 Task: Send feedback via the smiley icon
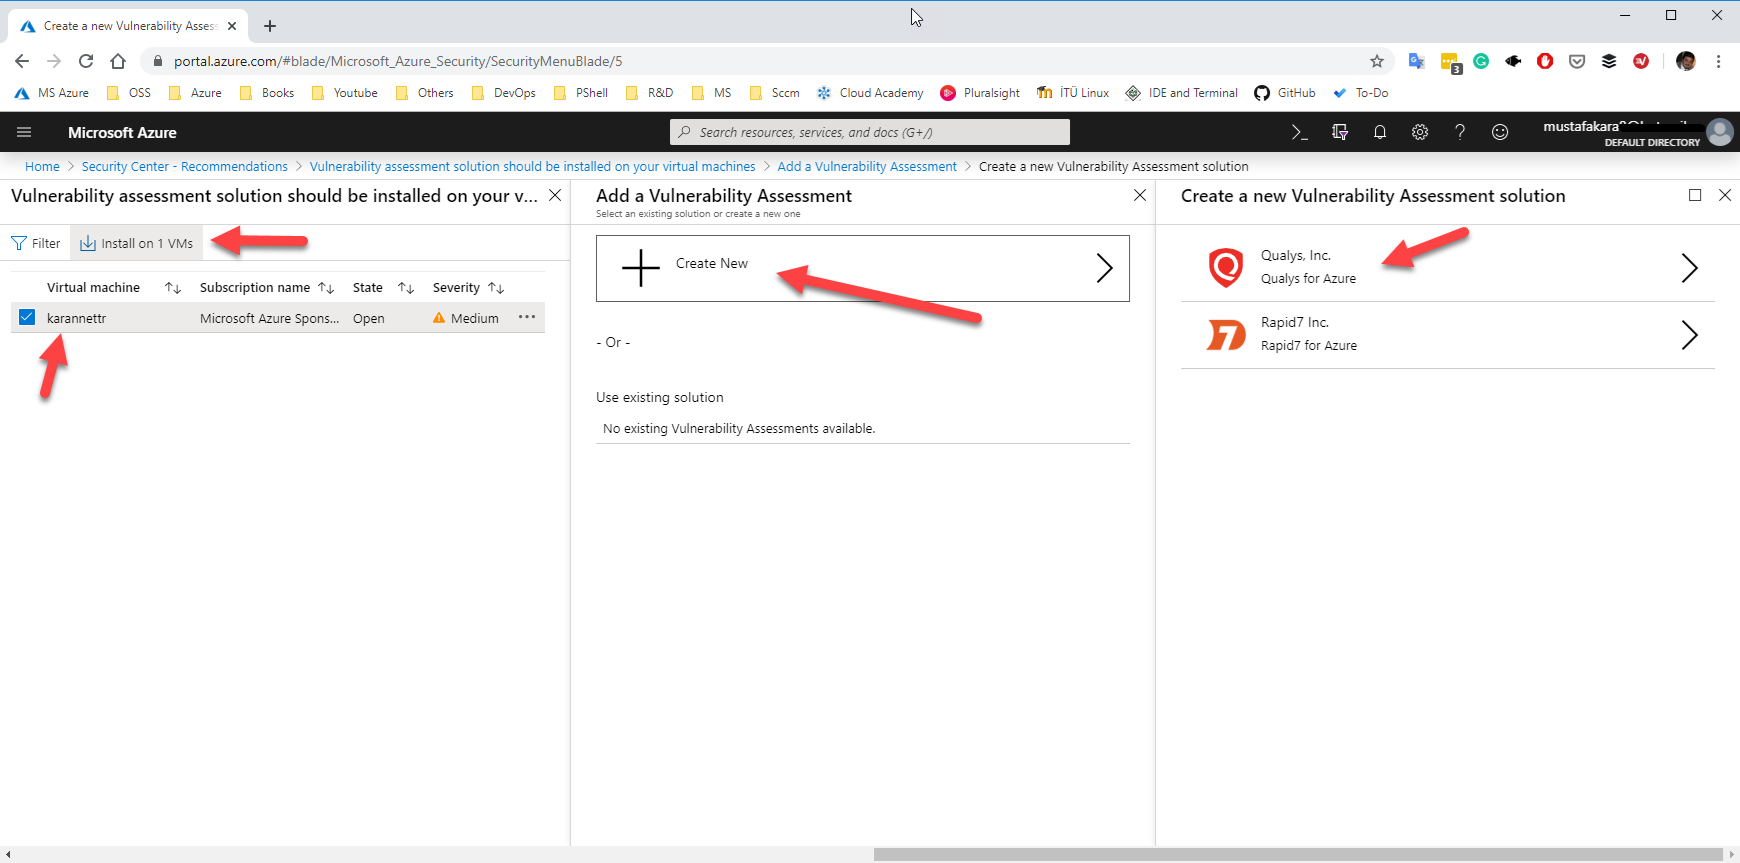[1500, 132]
